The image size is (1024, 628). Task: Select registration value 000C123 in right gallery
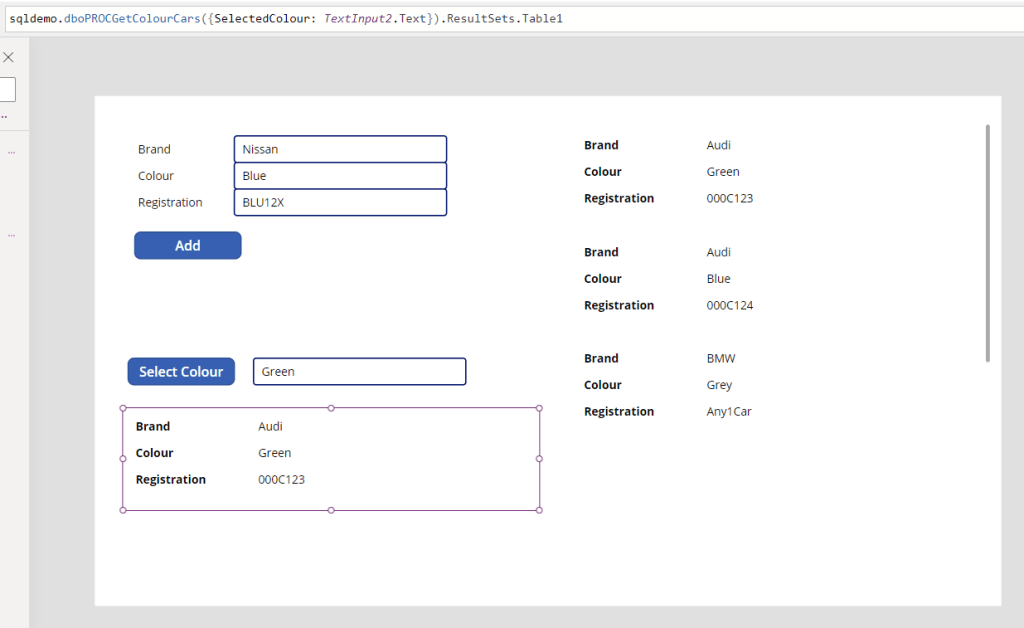tap(729, 198)
